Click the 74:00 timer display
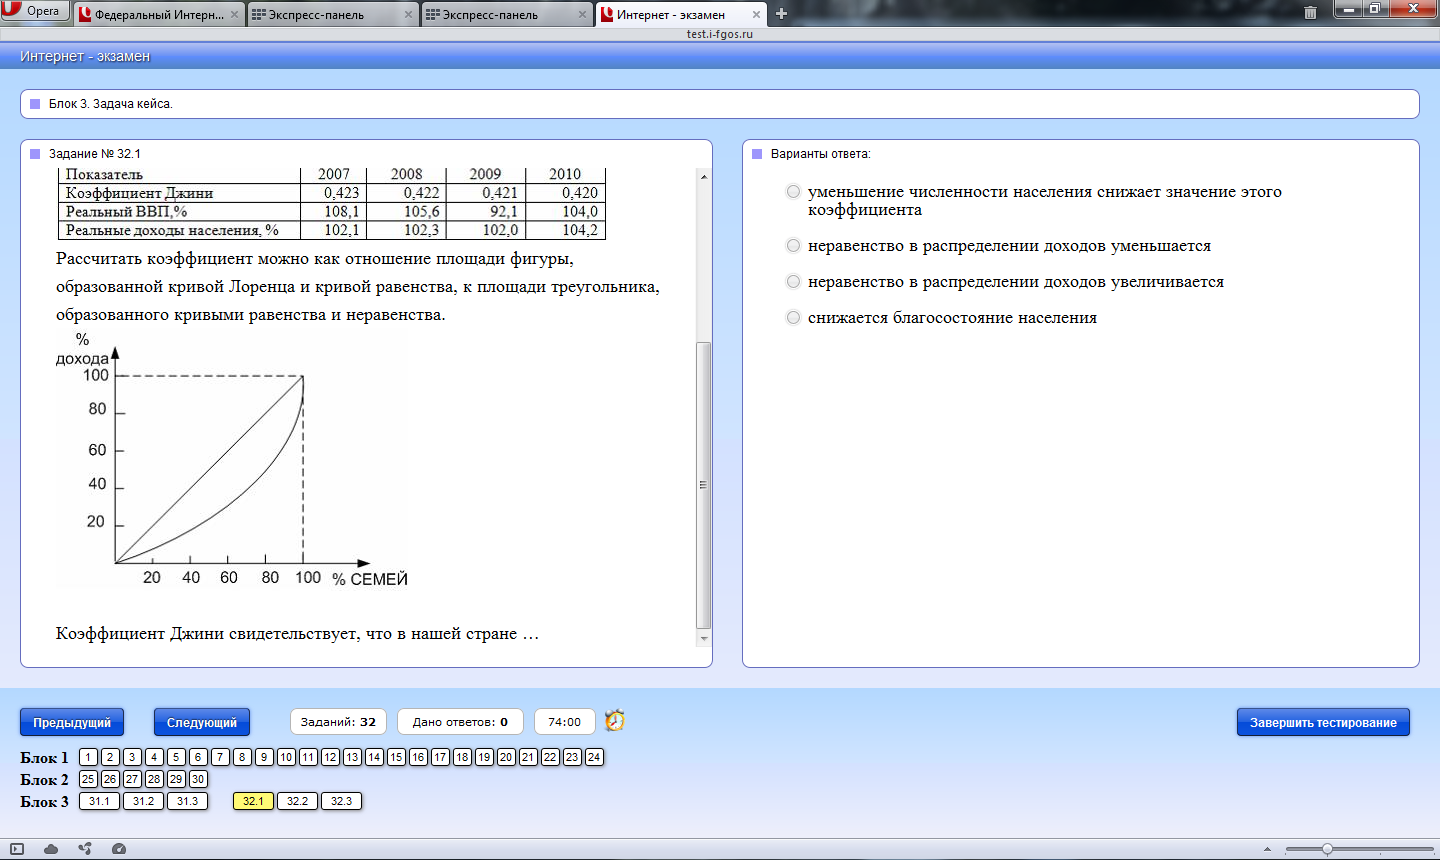Image resolution: width=1440 pixels, height=860 pixels. pyautogui.click(x=564, y=722)
